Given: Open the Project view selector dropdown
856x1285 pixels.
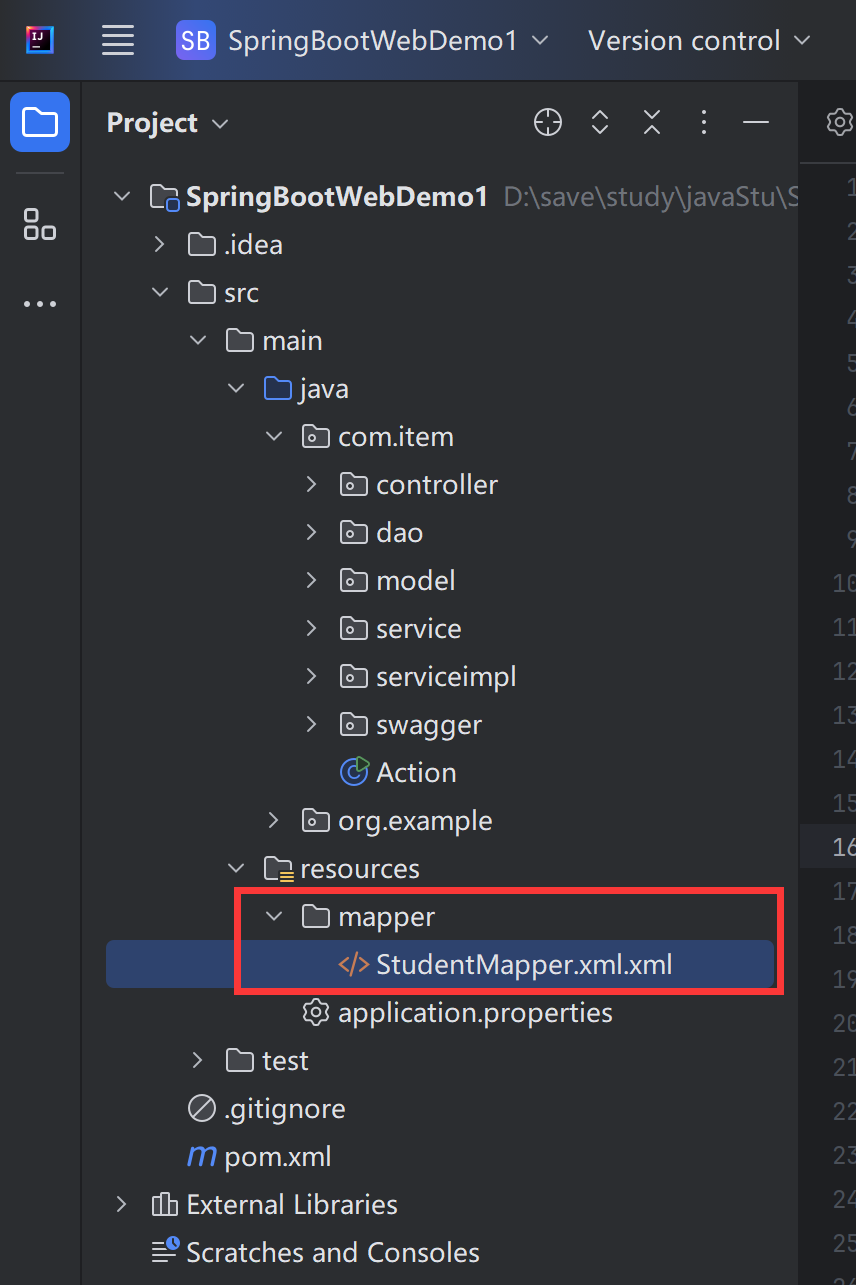Looking at the screenshot, I should point(168,123).
